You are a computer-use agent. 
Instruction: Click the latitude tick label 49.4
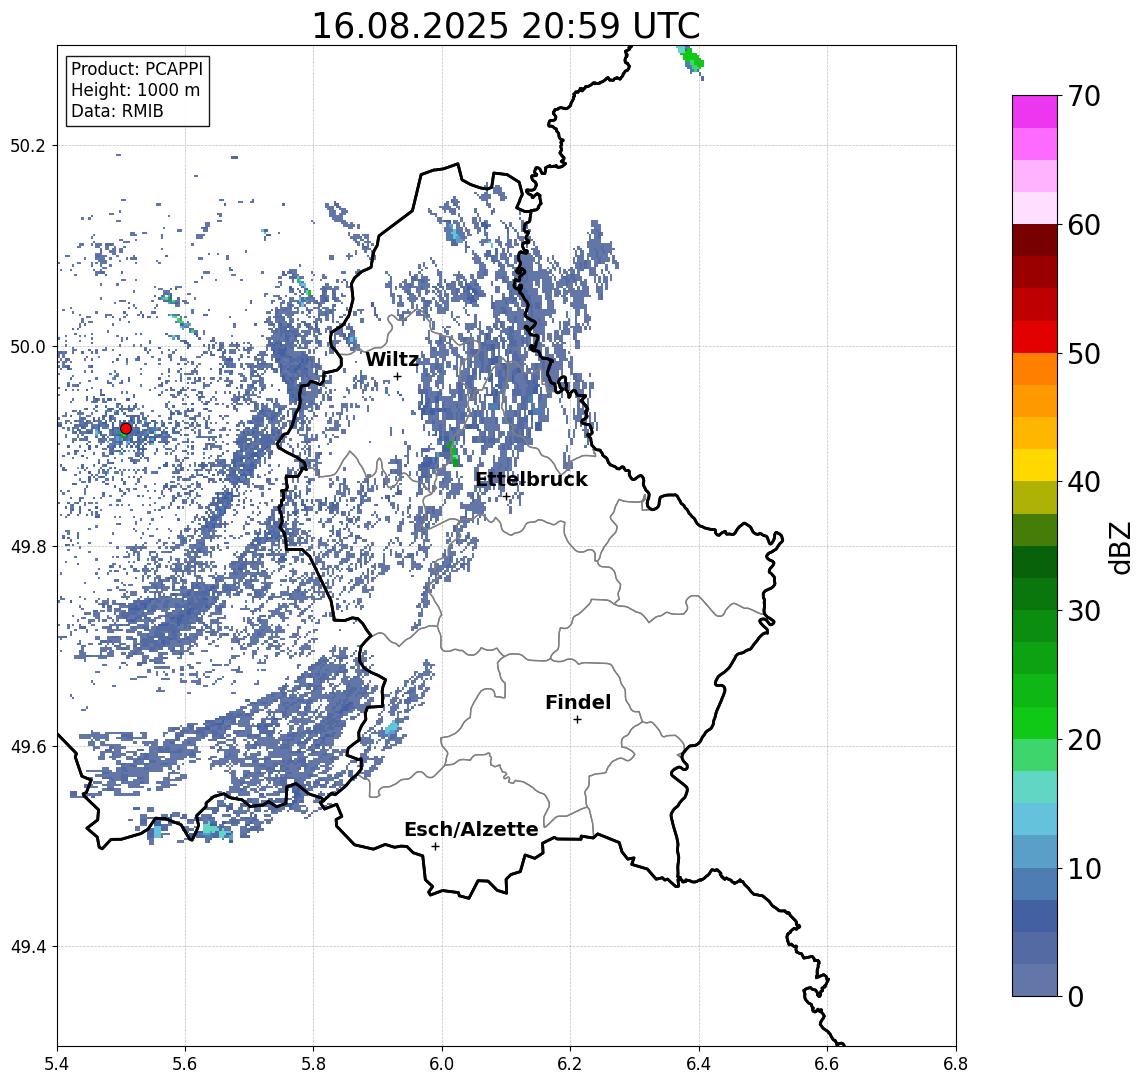28,947
